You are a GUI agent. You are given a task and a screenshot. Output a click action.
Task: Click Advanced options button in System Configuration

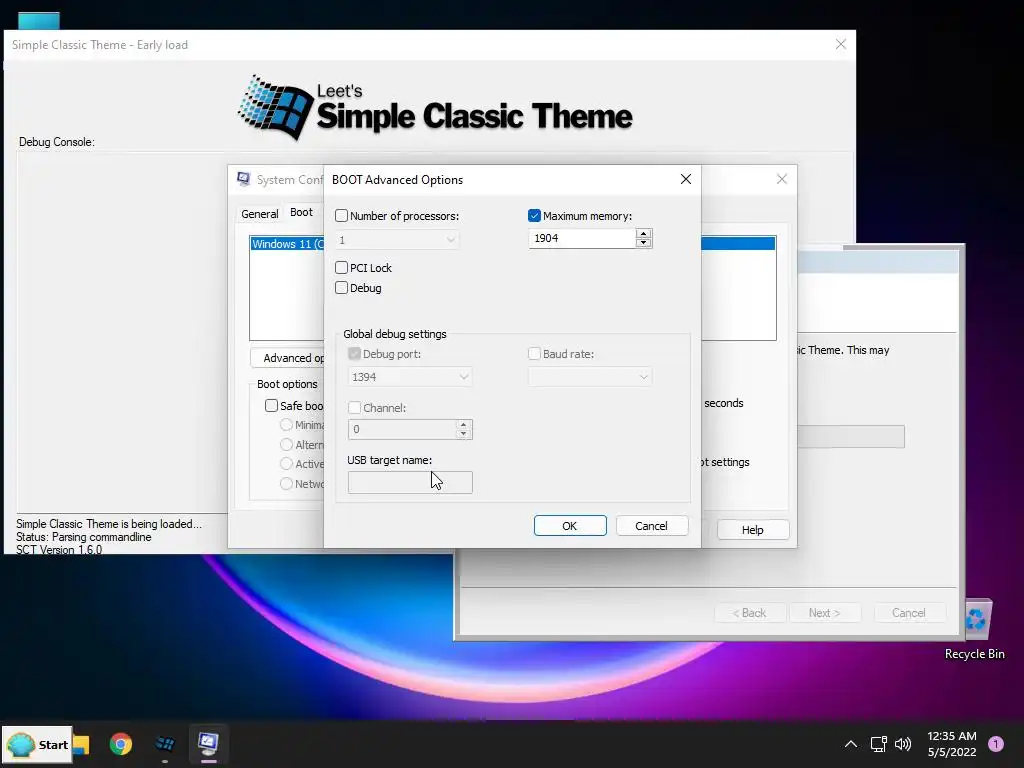(x=287, y=358)
